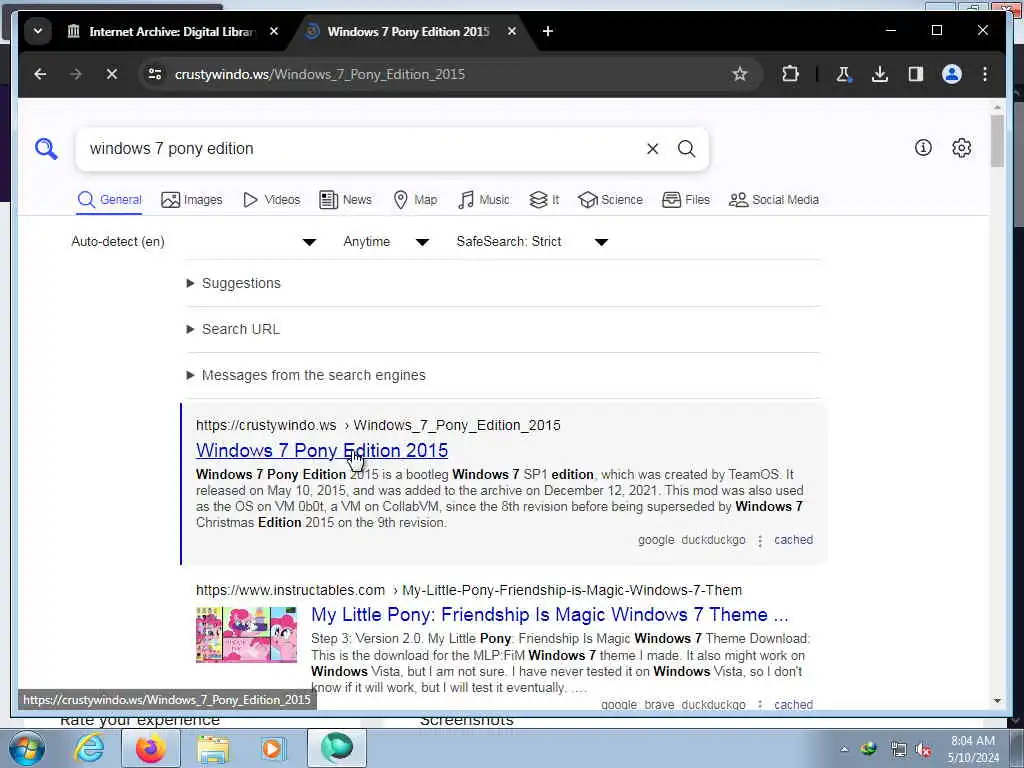1024x768 pixels.
Task: Open the SafeSearch: Strict dropdown
Action: click(x=532, y=242)
